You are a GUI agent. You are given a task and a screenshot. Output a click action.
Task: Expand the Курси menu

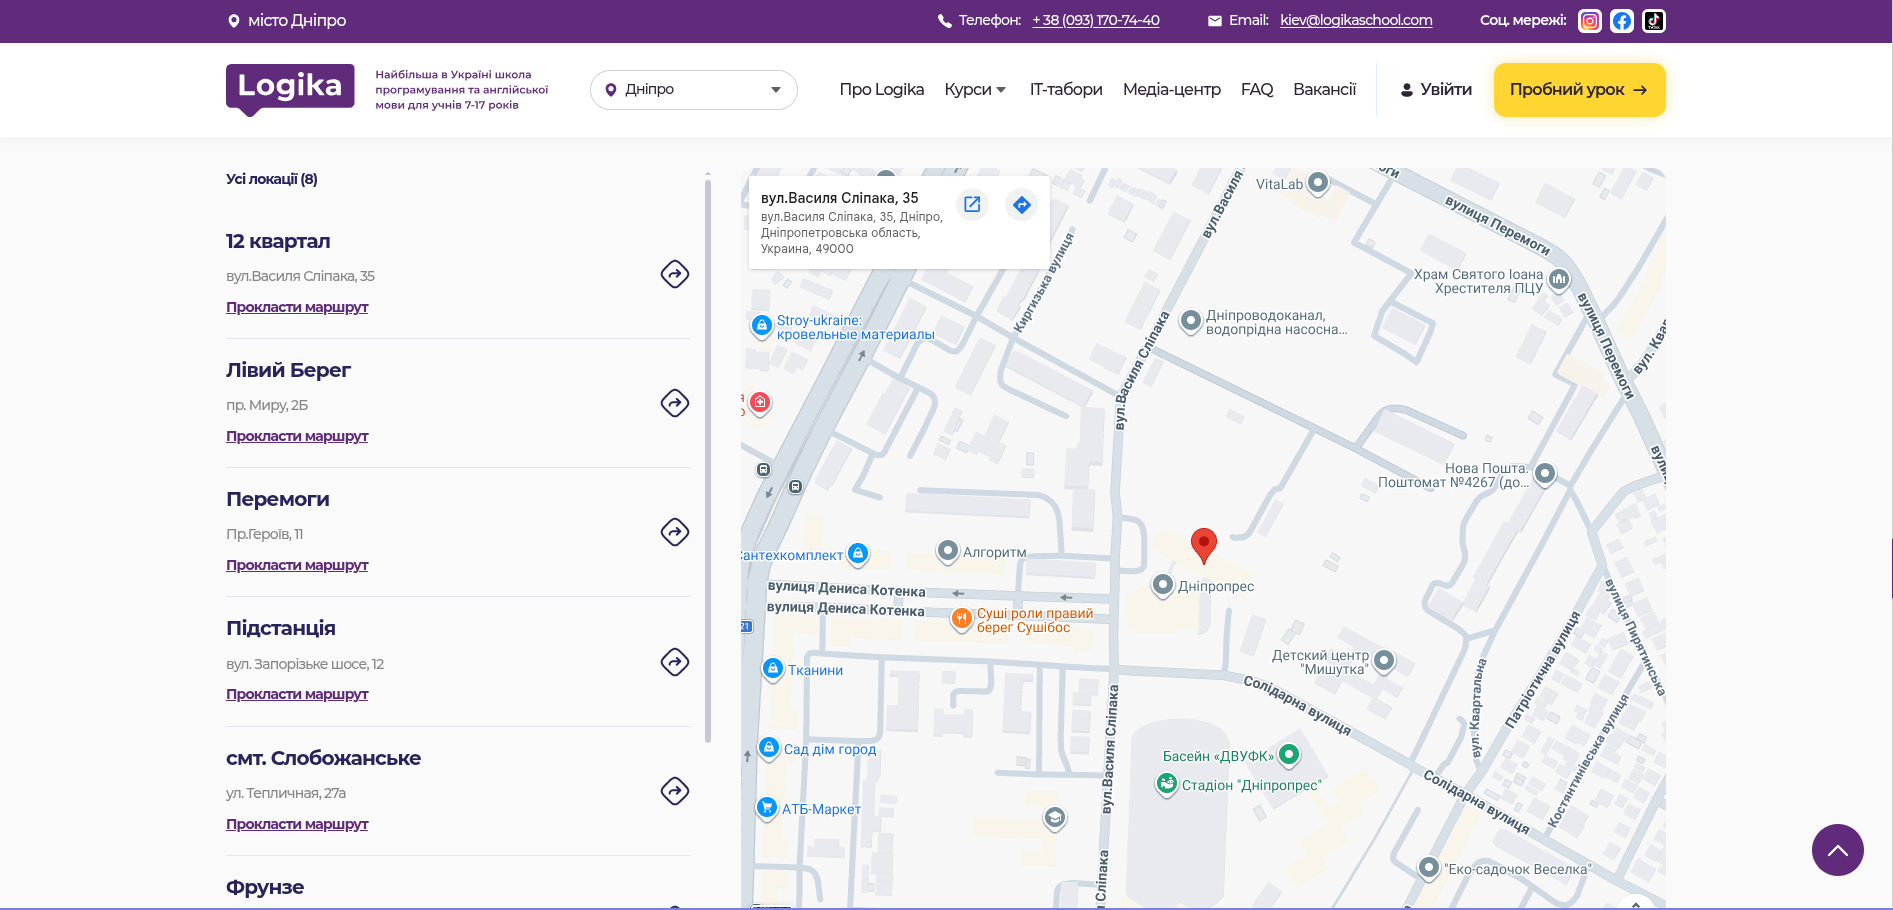coord(975,90)
